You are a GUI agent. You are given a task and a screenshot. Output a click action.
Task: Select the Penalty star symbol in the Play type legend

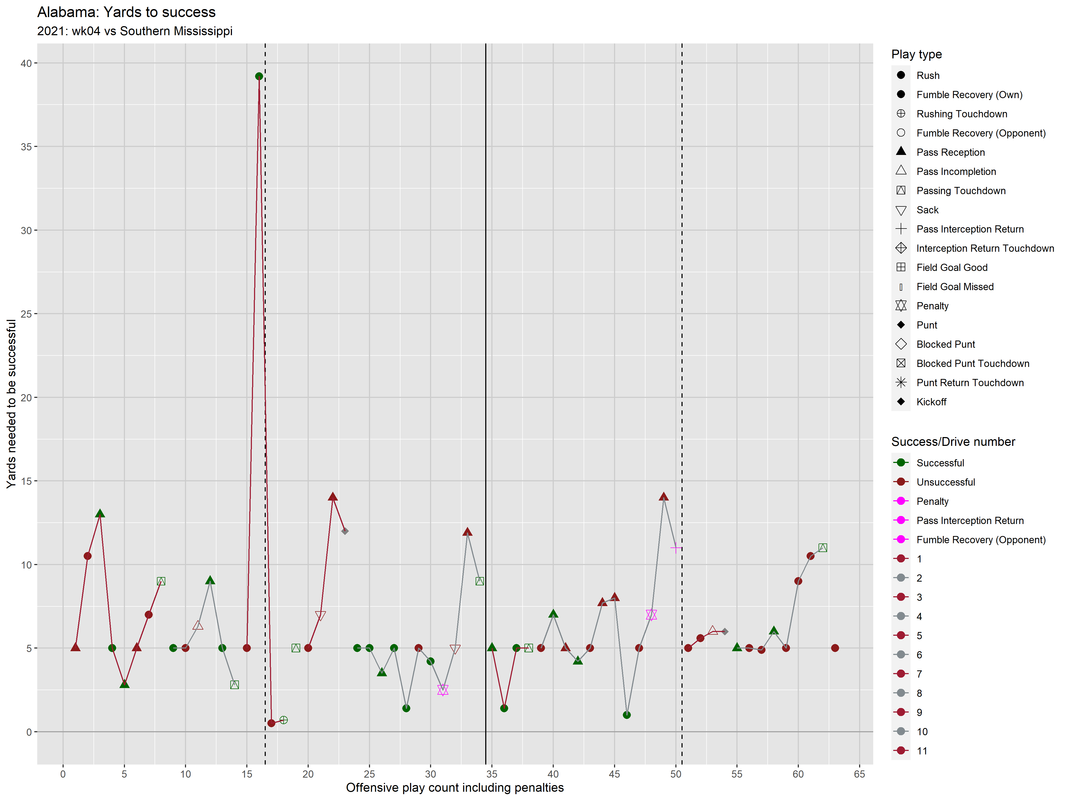click(x=901, y=305)
